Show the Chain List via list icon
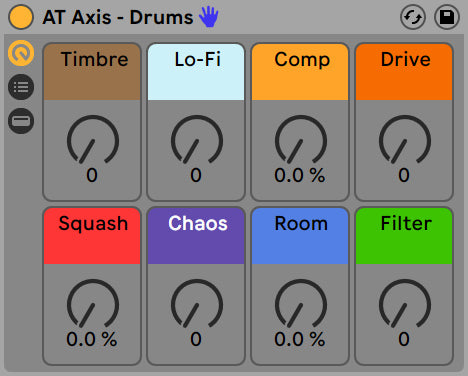This screenshot has width=468, height=376. [x=21, y=87]
